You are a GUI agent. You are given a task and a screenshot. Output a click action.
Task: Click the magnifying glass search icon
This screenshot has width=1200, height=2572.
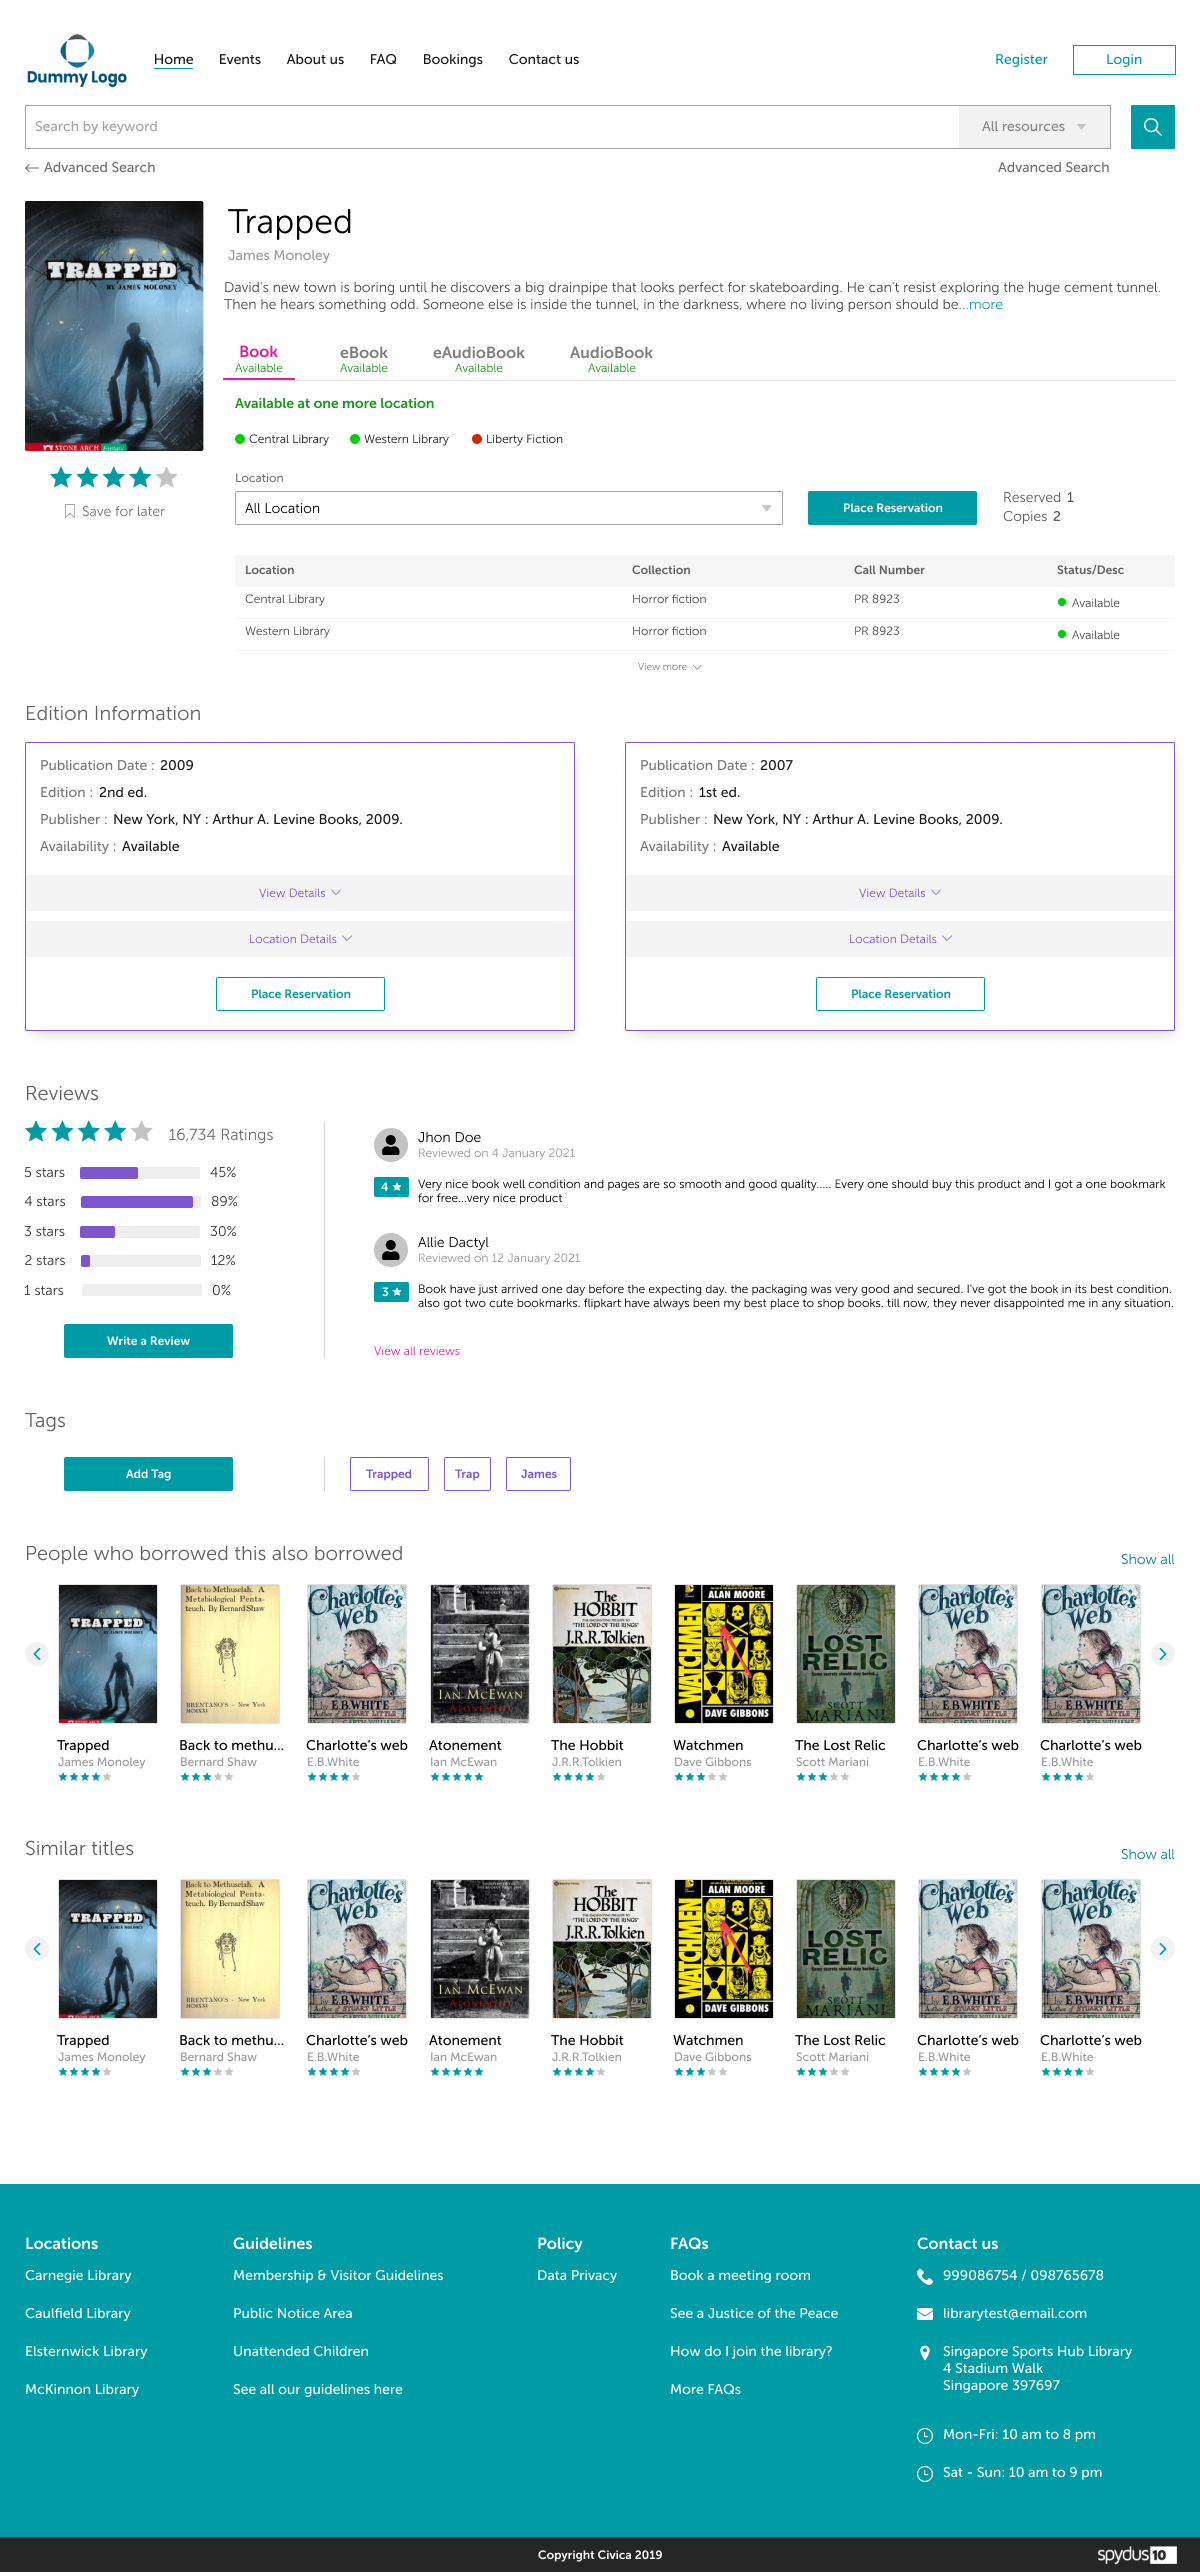pos(1152,127)
